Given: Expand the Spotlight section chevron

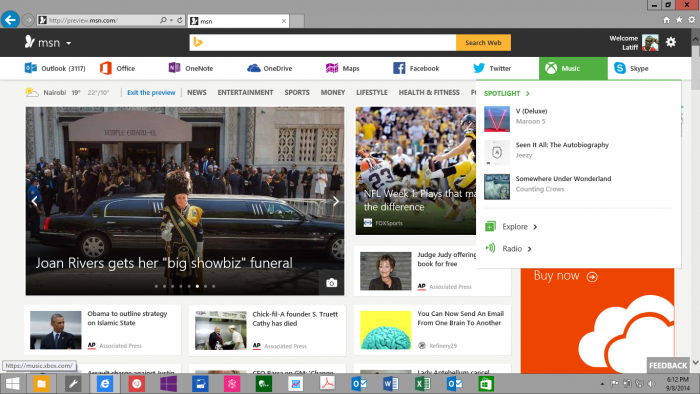Looking at the screenshot, I should 528,93.
